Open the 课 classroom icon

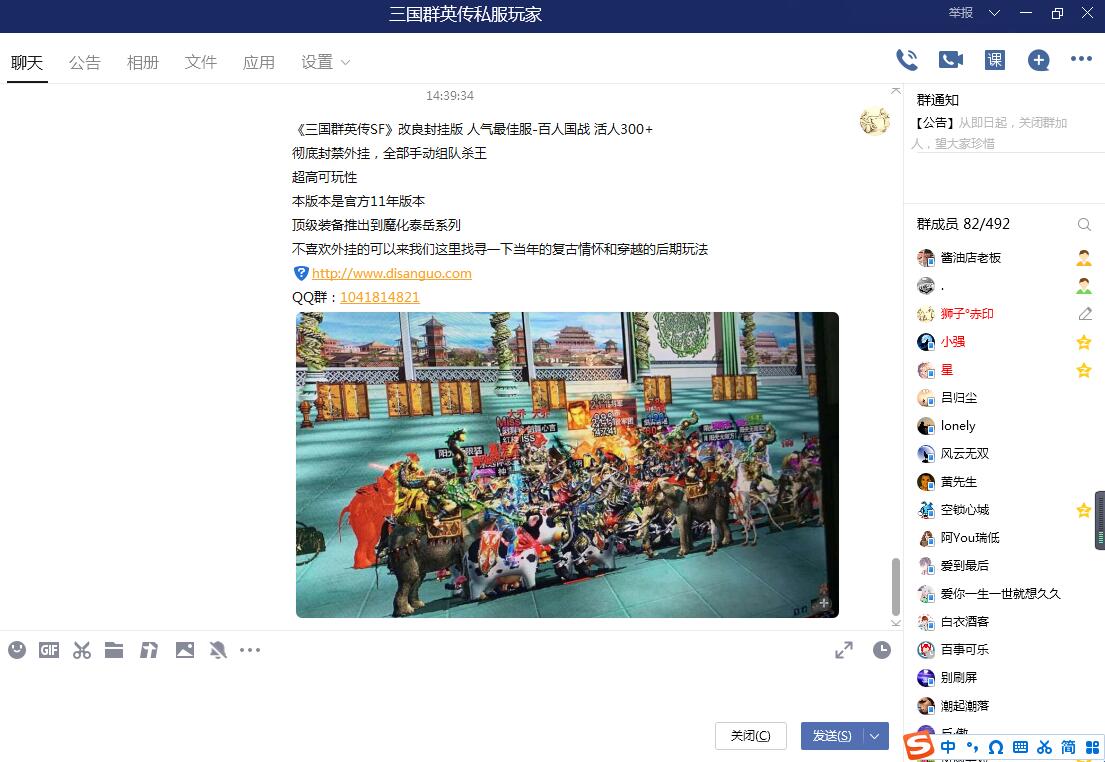pyautogui.click(x=995, y=60)
